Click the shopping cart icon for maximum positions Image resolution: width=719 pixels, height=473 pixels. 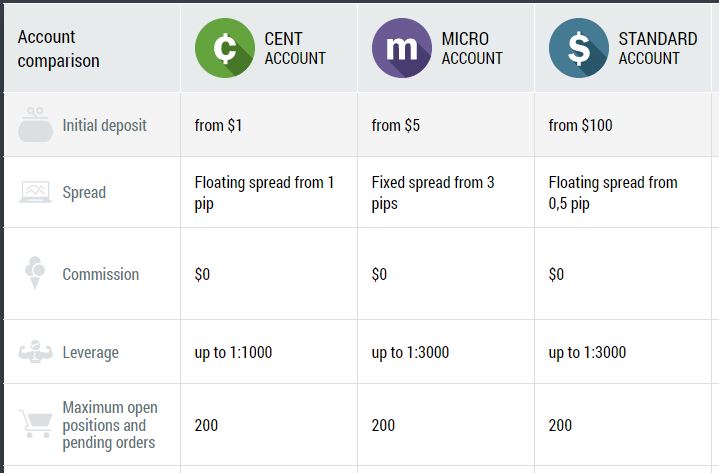click(x=35, y=424)
